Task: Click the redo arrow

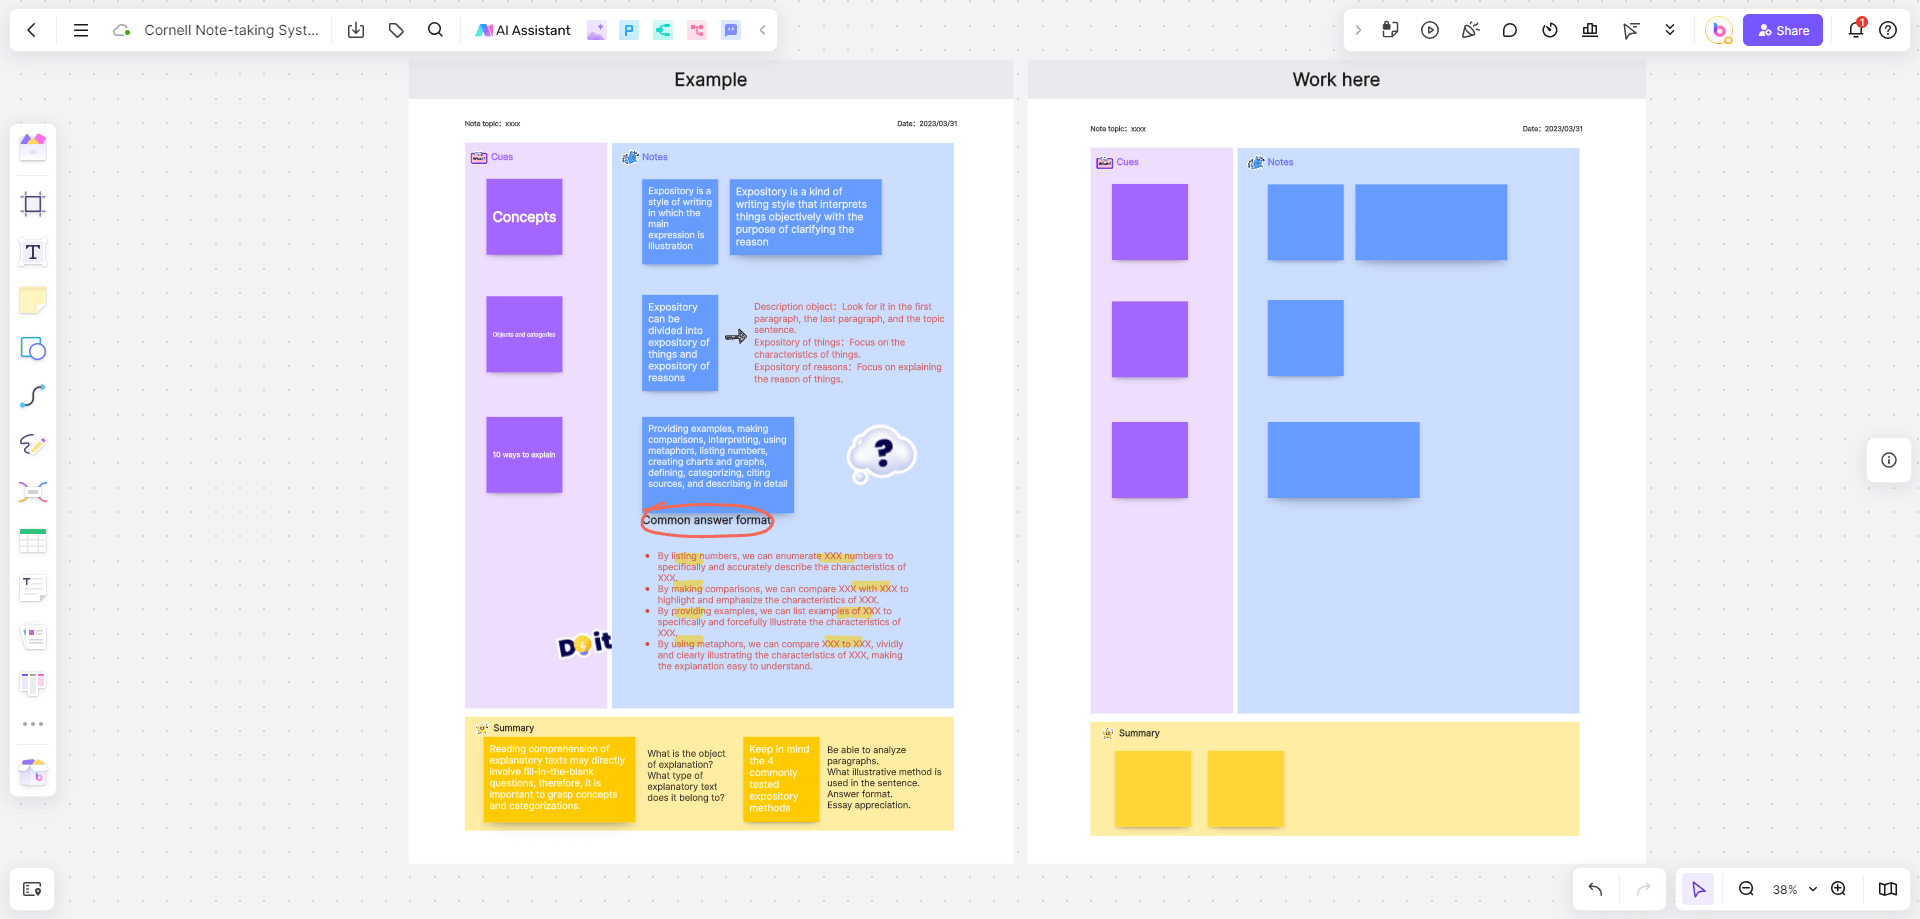Action: point(1643,889)
